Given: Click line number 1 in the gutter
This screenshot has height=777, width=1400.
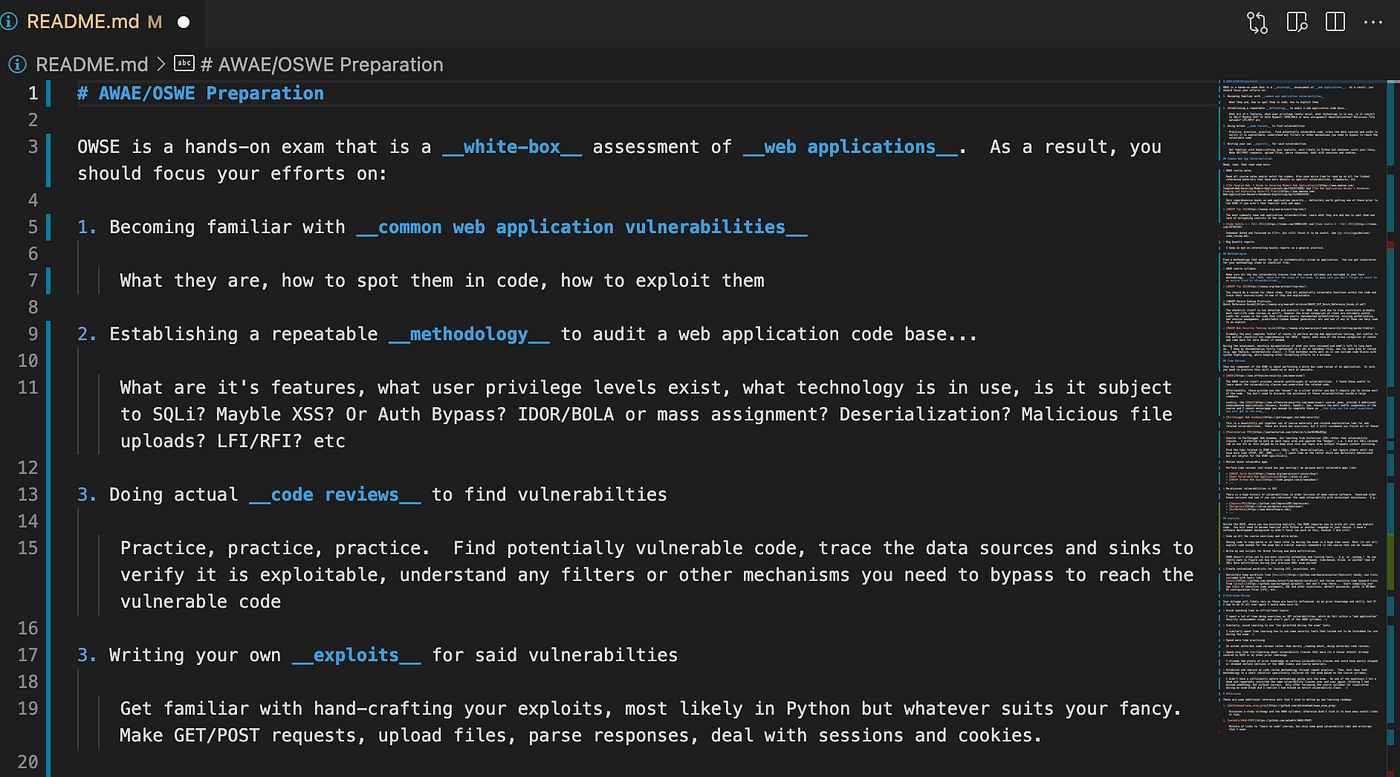Looking at the screenshot, I should [x=32, y=93].
